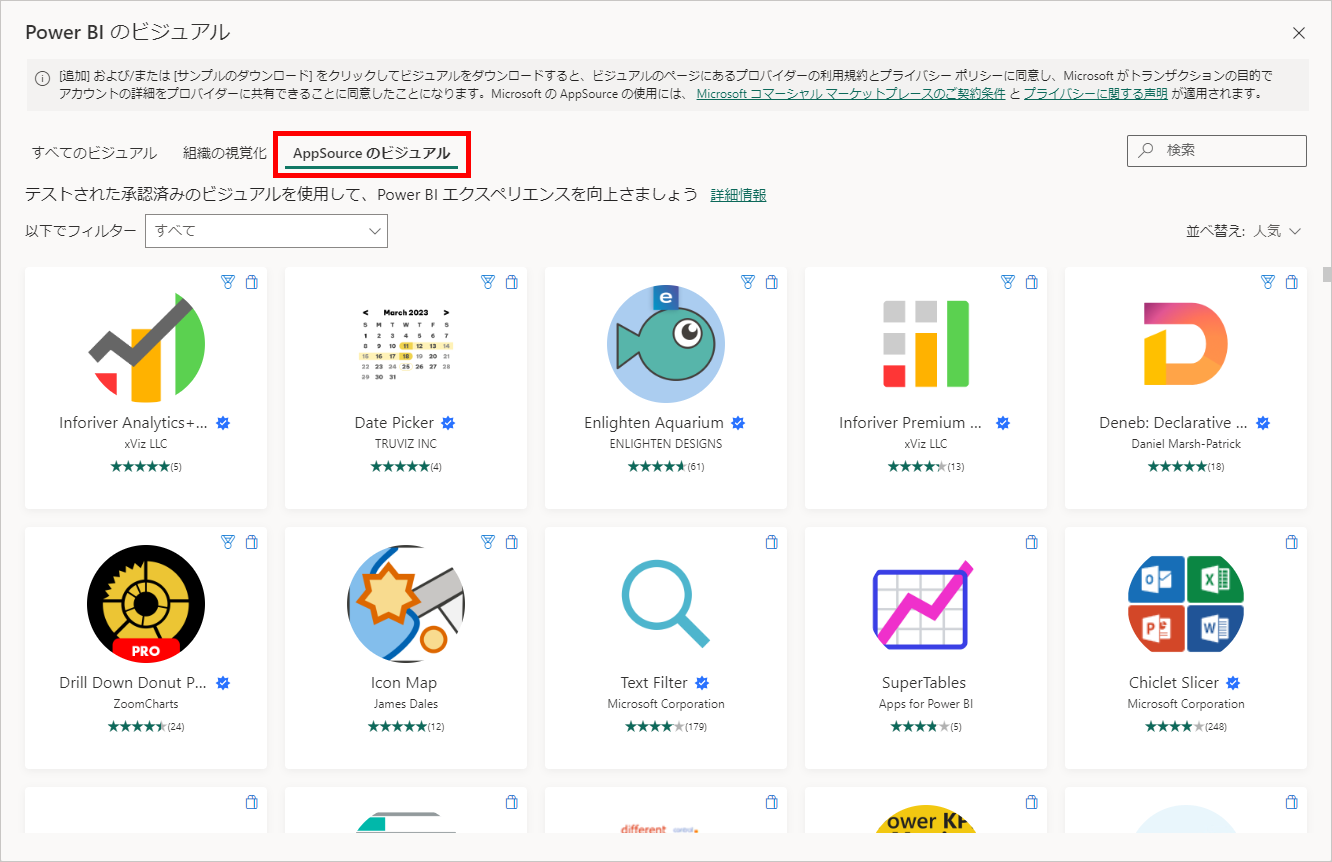The width and height of the screenshot is (1332, 862).
Task: Click the badge icon on Enlighten Aquarium card
Action: 748,282
